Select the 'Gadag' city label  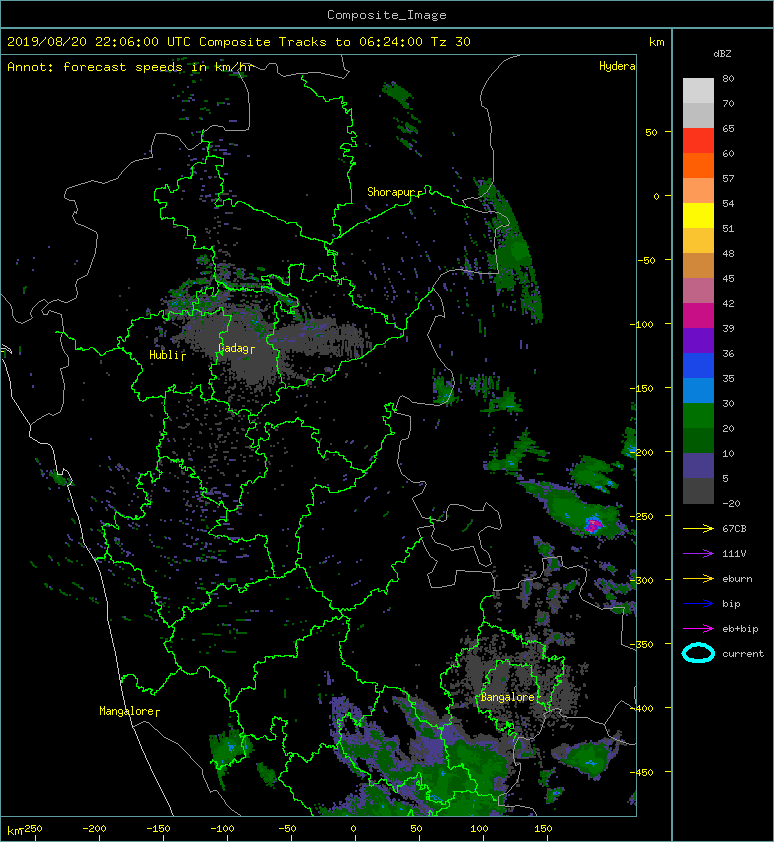tap(233, 348)
